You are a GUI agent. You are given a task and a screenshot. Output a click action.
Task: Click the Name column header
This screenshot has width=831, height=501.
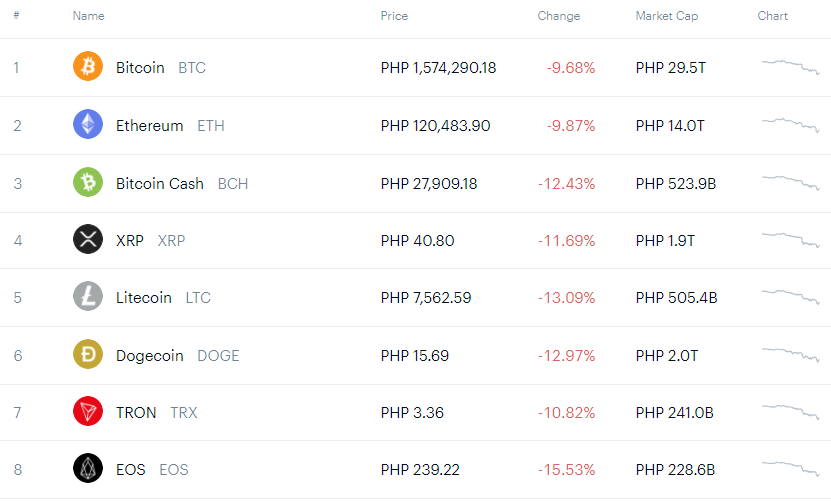89,16
